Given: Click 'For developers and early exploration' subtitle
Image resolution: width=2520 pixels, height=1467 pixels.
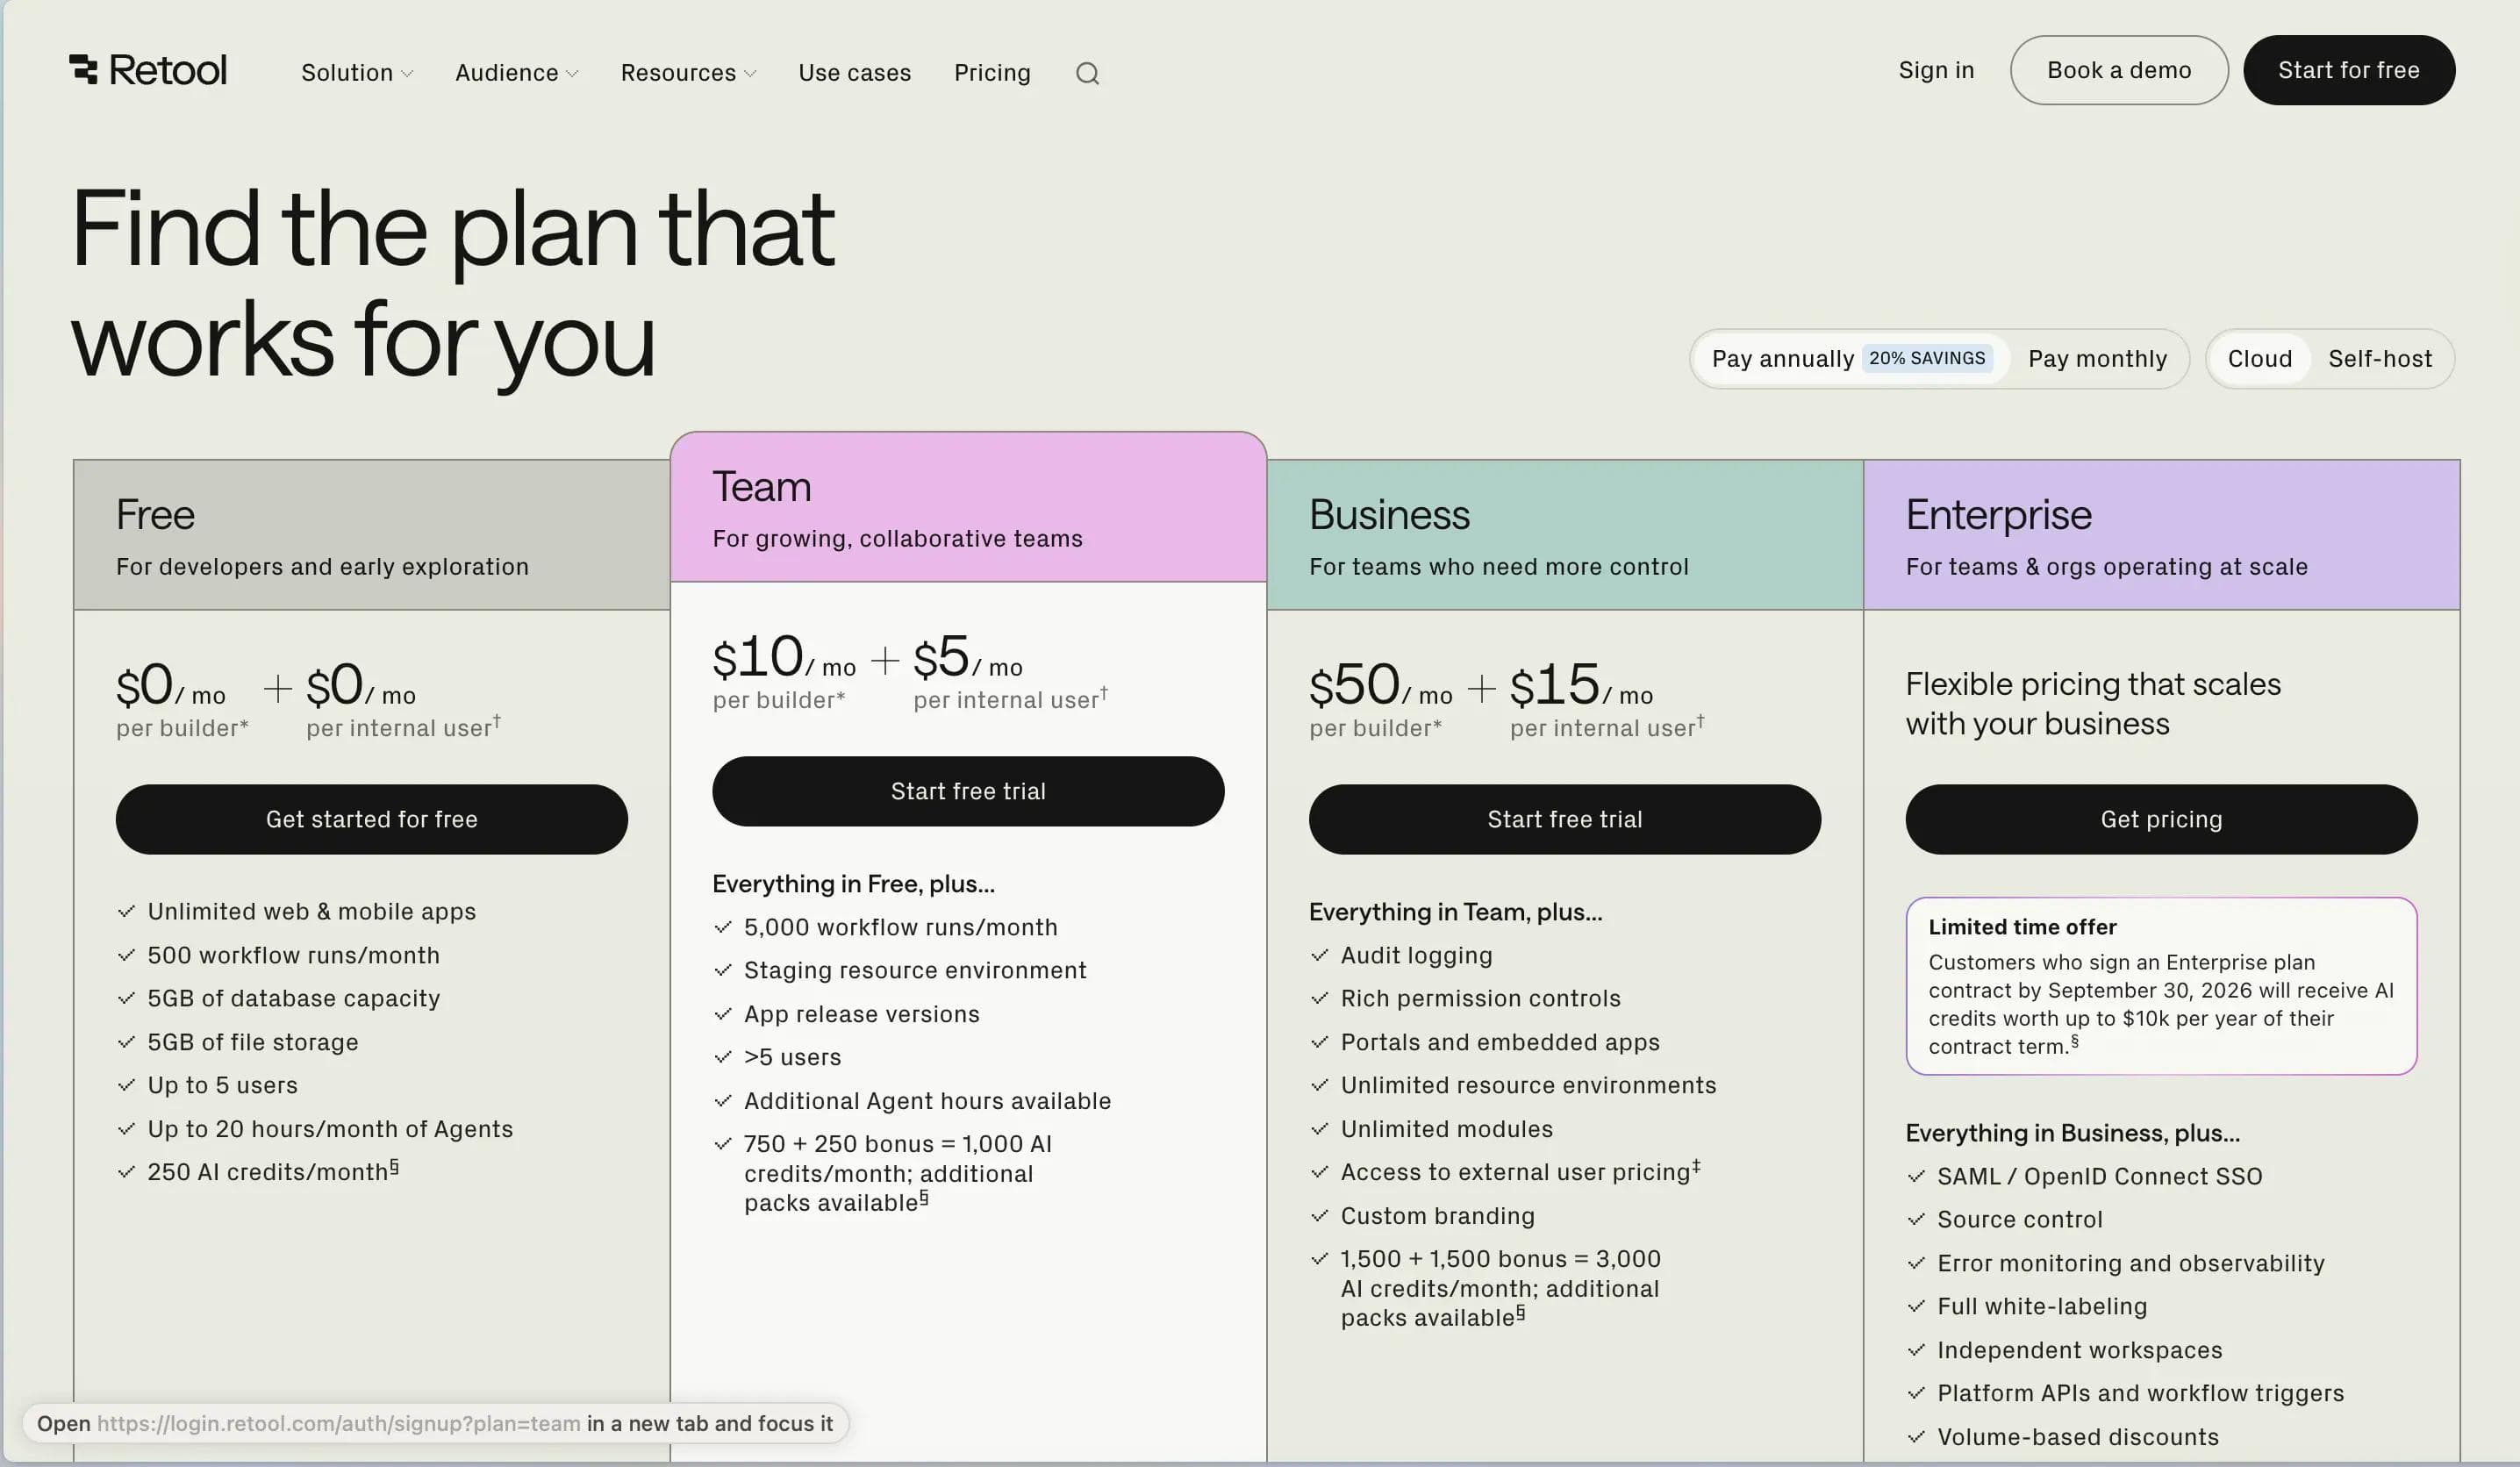Looking at the screenshot, I should 322,567.
